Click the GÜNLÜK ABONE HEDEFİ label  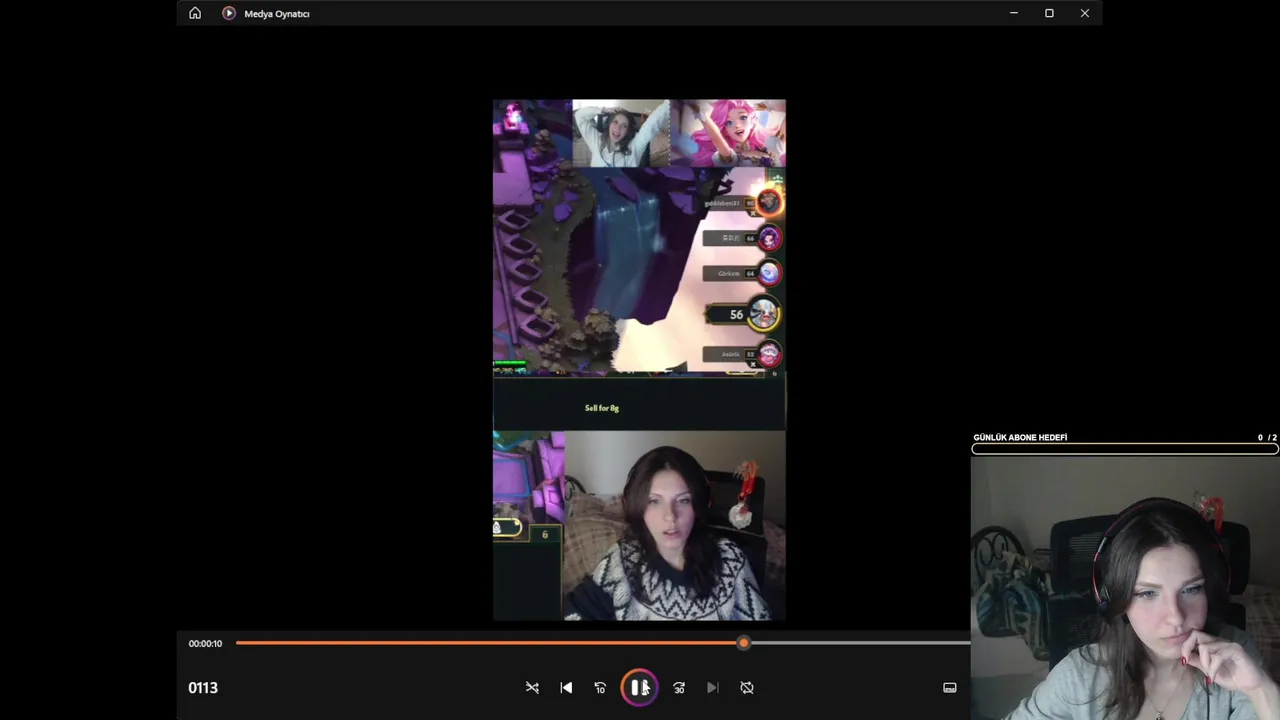(x=1020, y=437)
